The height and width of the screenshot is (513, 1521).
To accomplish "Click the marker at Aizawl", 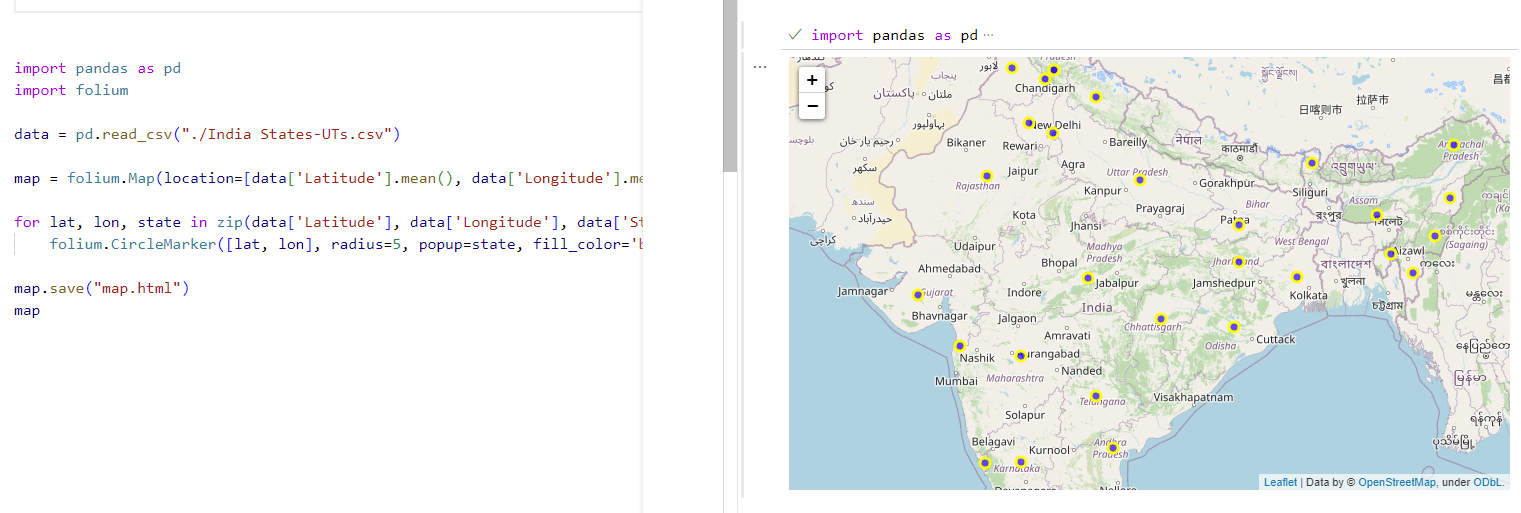I will tap(1390, 254).
